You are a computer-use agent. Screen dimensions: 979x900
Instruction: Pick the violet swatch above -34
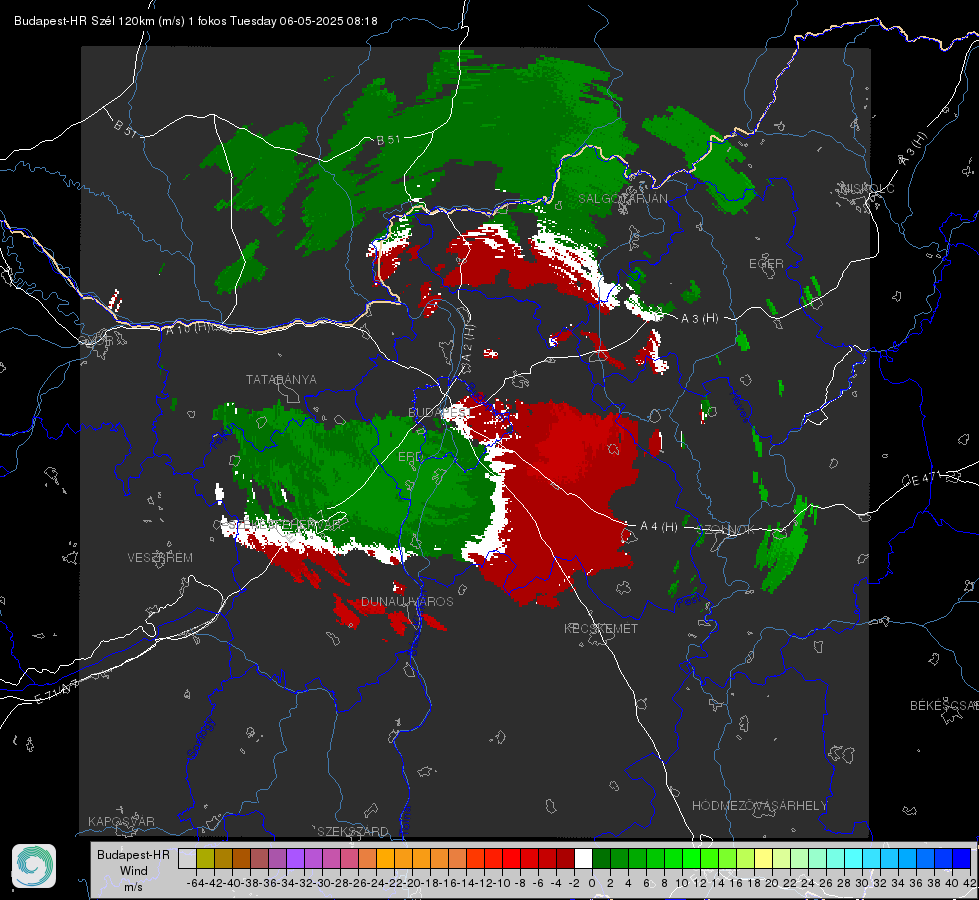[x=295, y=858]
